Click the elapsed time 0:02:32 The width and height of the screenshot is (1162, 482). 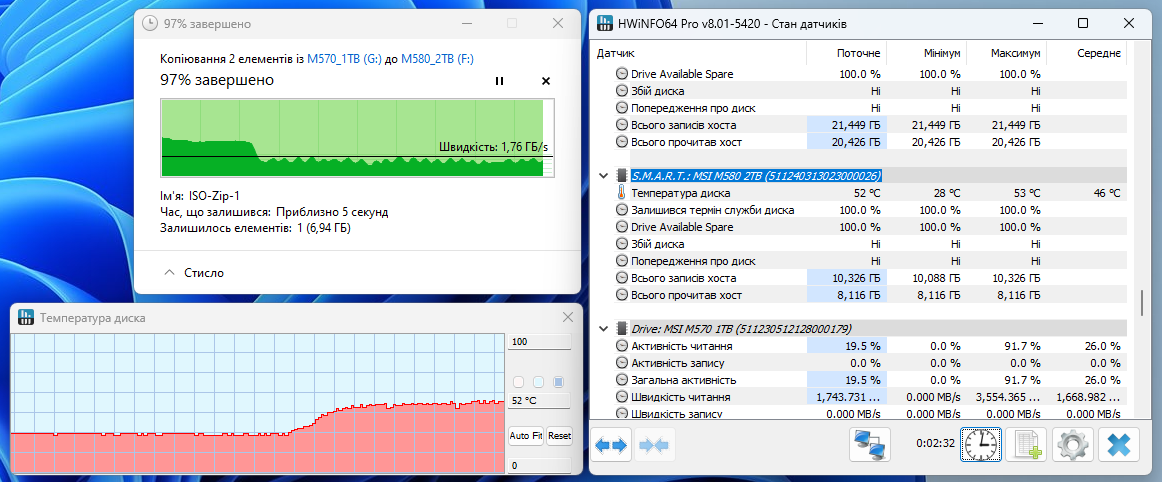tap(935, 445)
